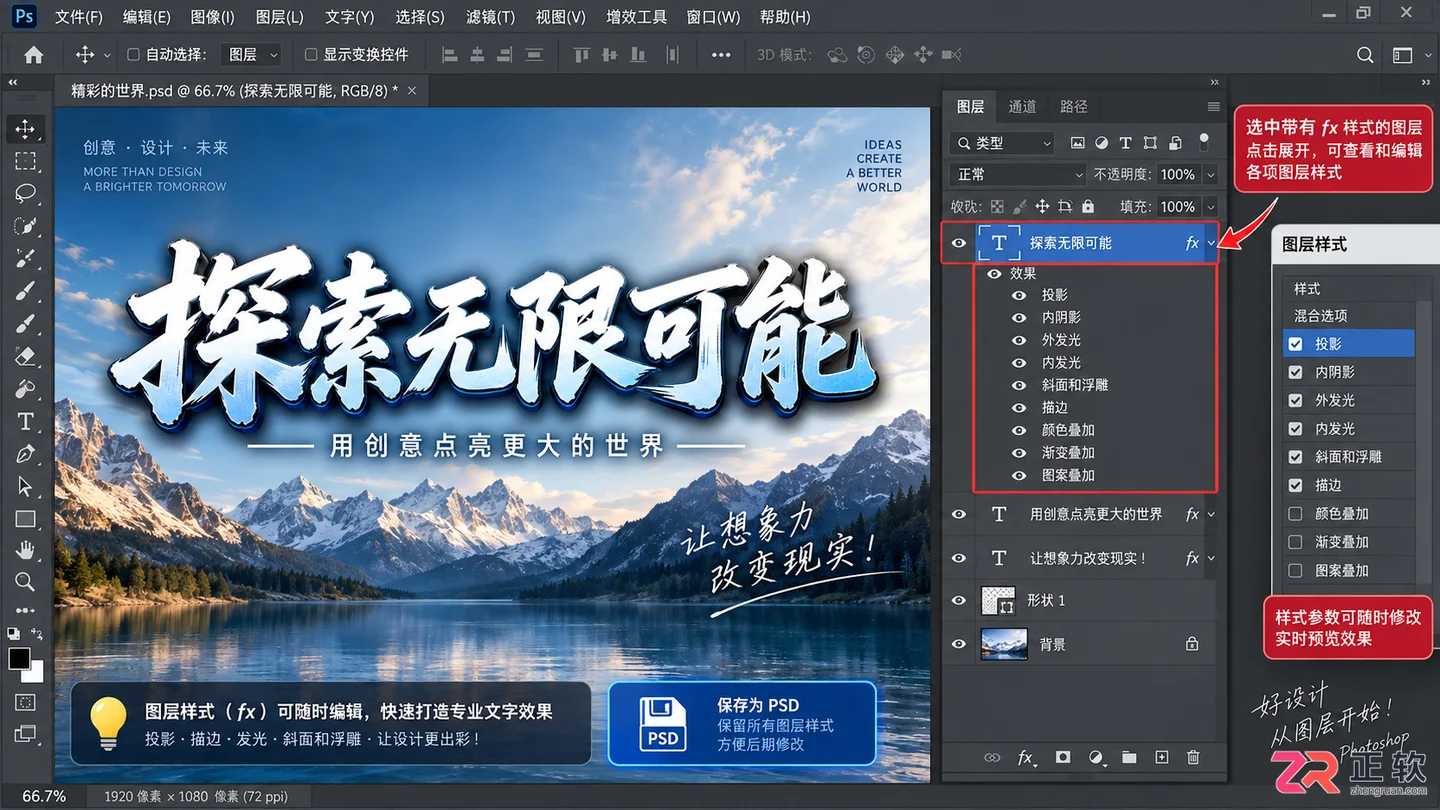Screen dimensions: 1440x810
Task: Open the 不透明度 percentage dropdown arrow
Action: 1211,175
